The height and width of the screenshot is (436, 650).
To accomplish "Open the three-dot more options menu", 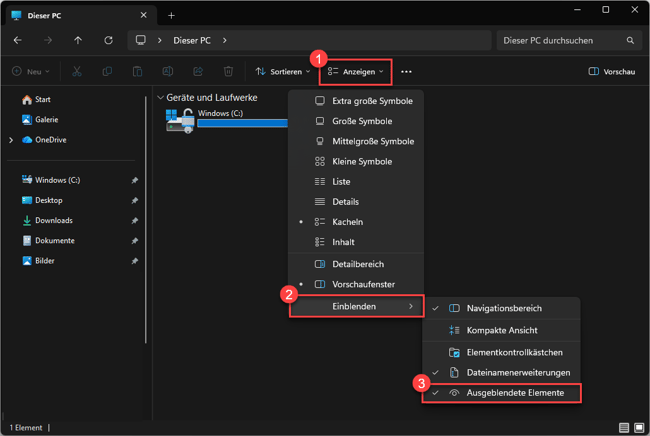I will tap(406, 72).
